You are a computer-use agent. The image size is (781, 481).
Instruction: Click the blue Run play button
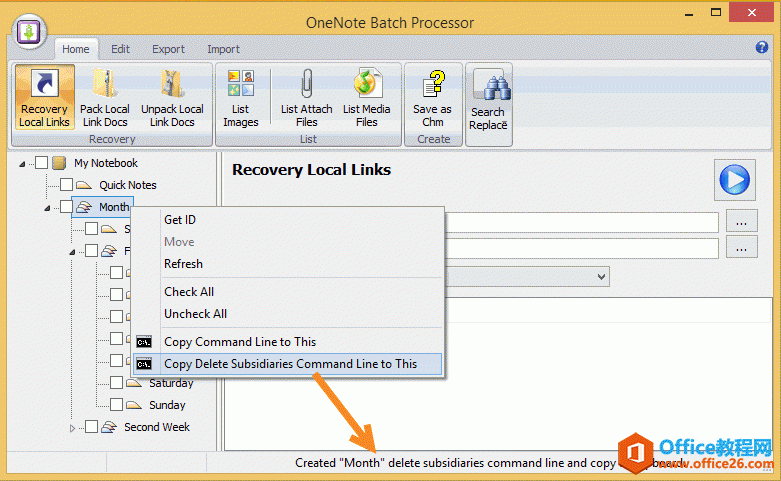coord(735,180)
